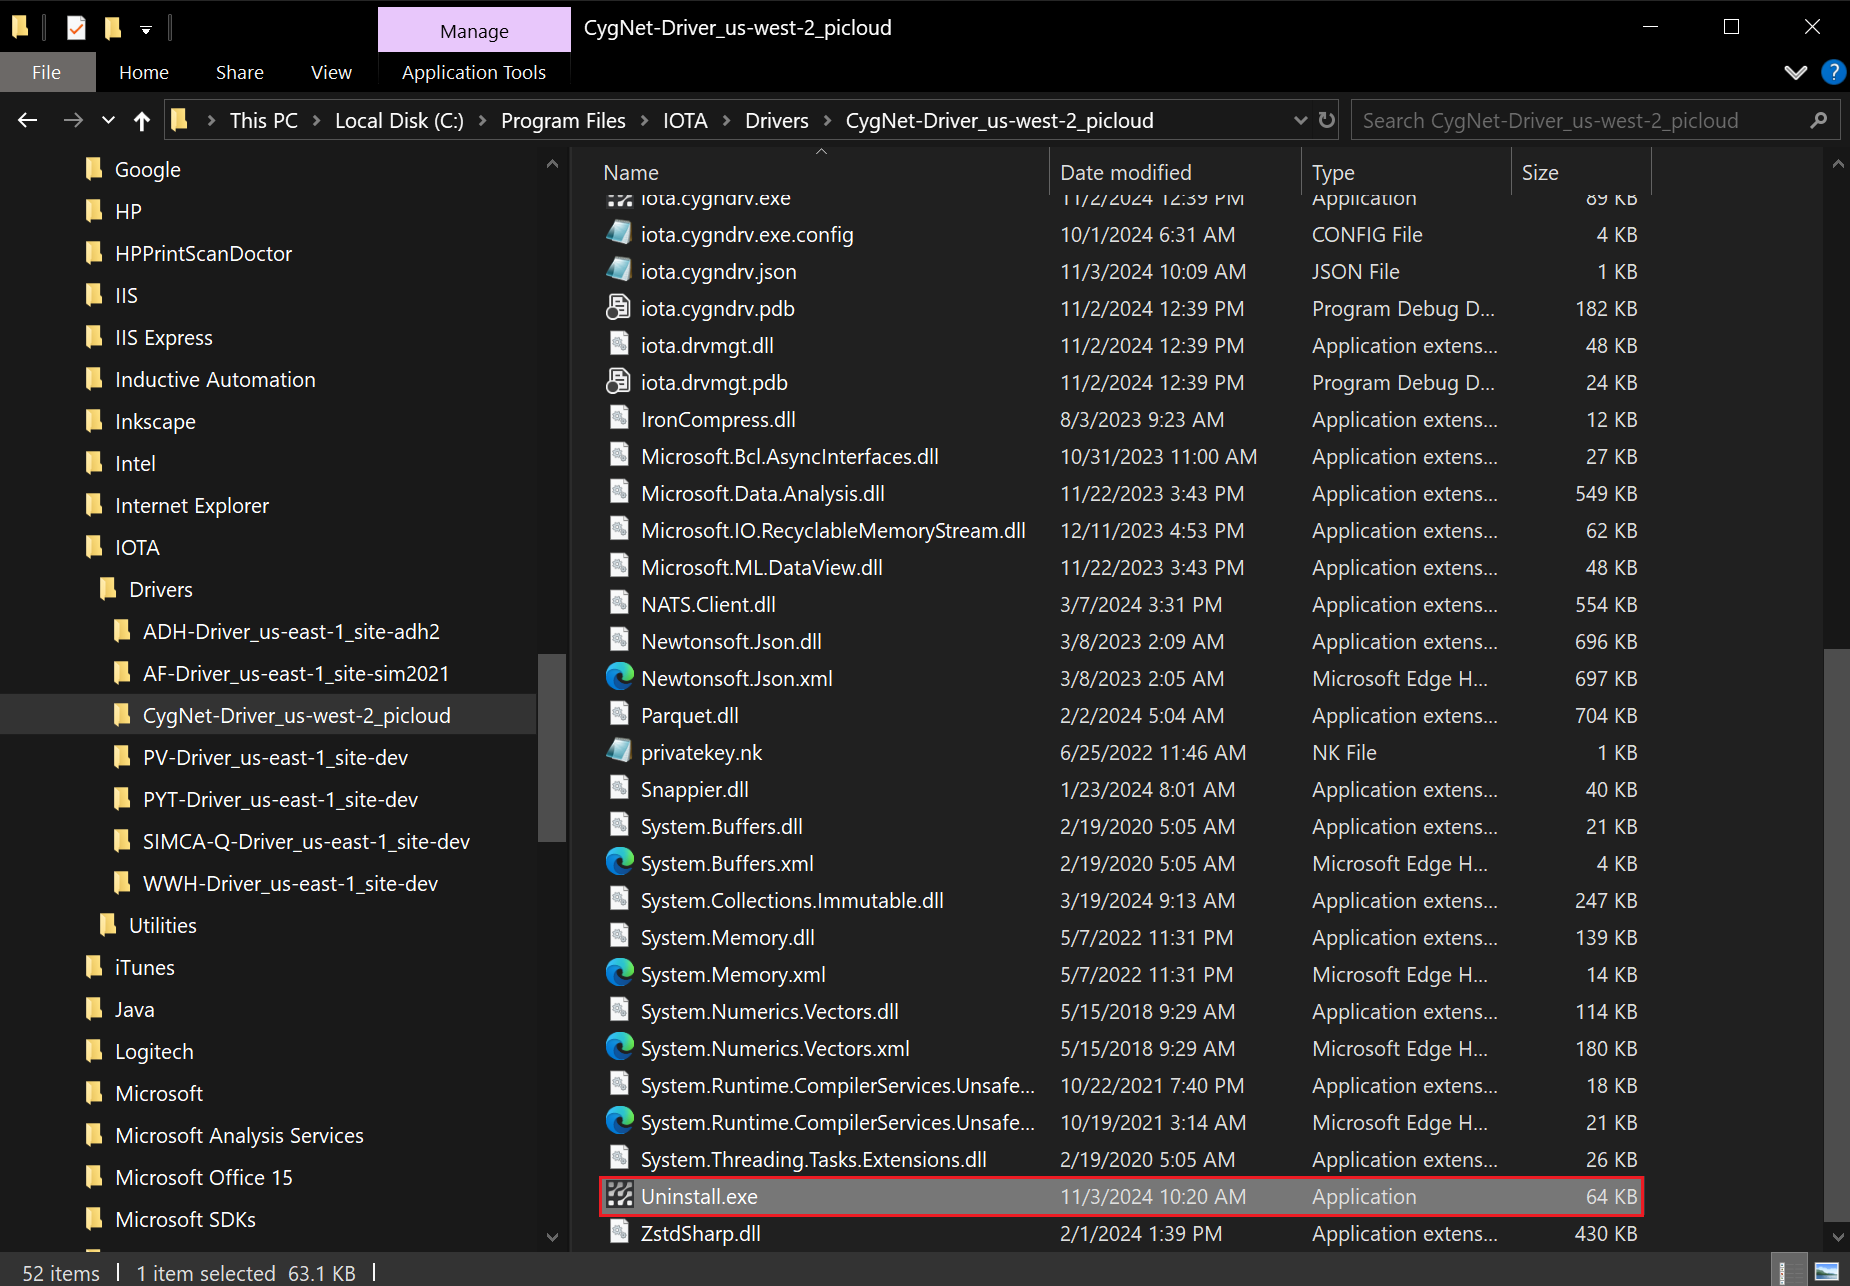Switch to the Large icons view button
Image resolution: width=1850 pixels, height=1286 pixels.
coord(1827,1272)
